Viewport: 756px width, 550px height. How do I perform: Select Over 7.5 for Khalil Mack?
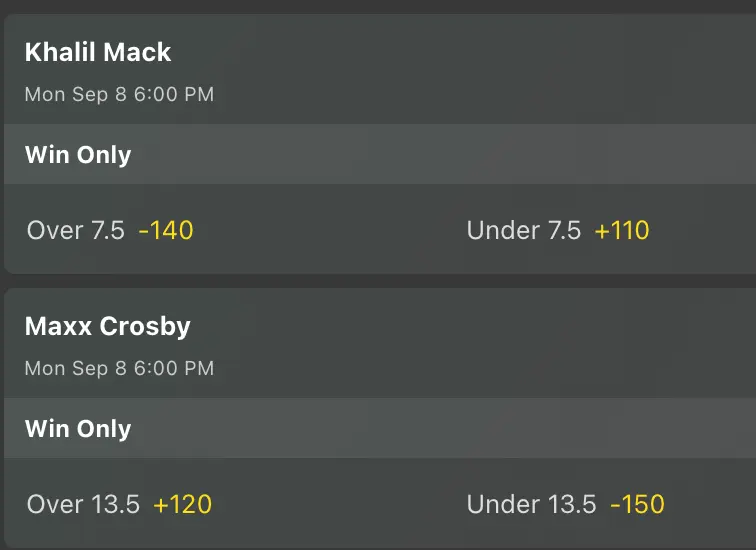point(110,231)
